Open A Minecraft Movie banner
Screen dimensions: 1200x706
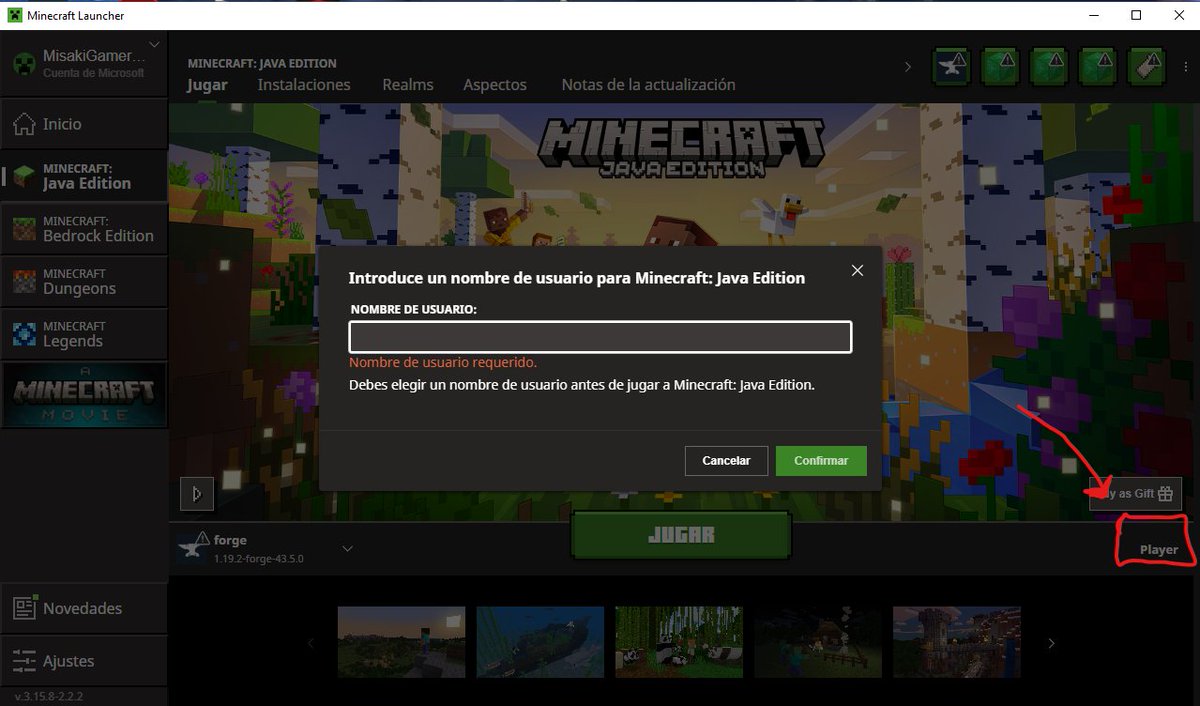point(84,395)
